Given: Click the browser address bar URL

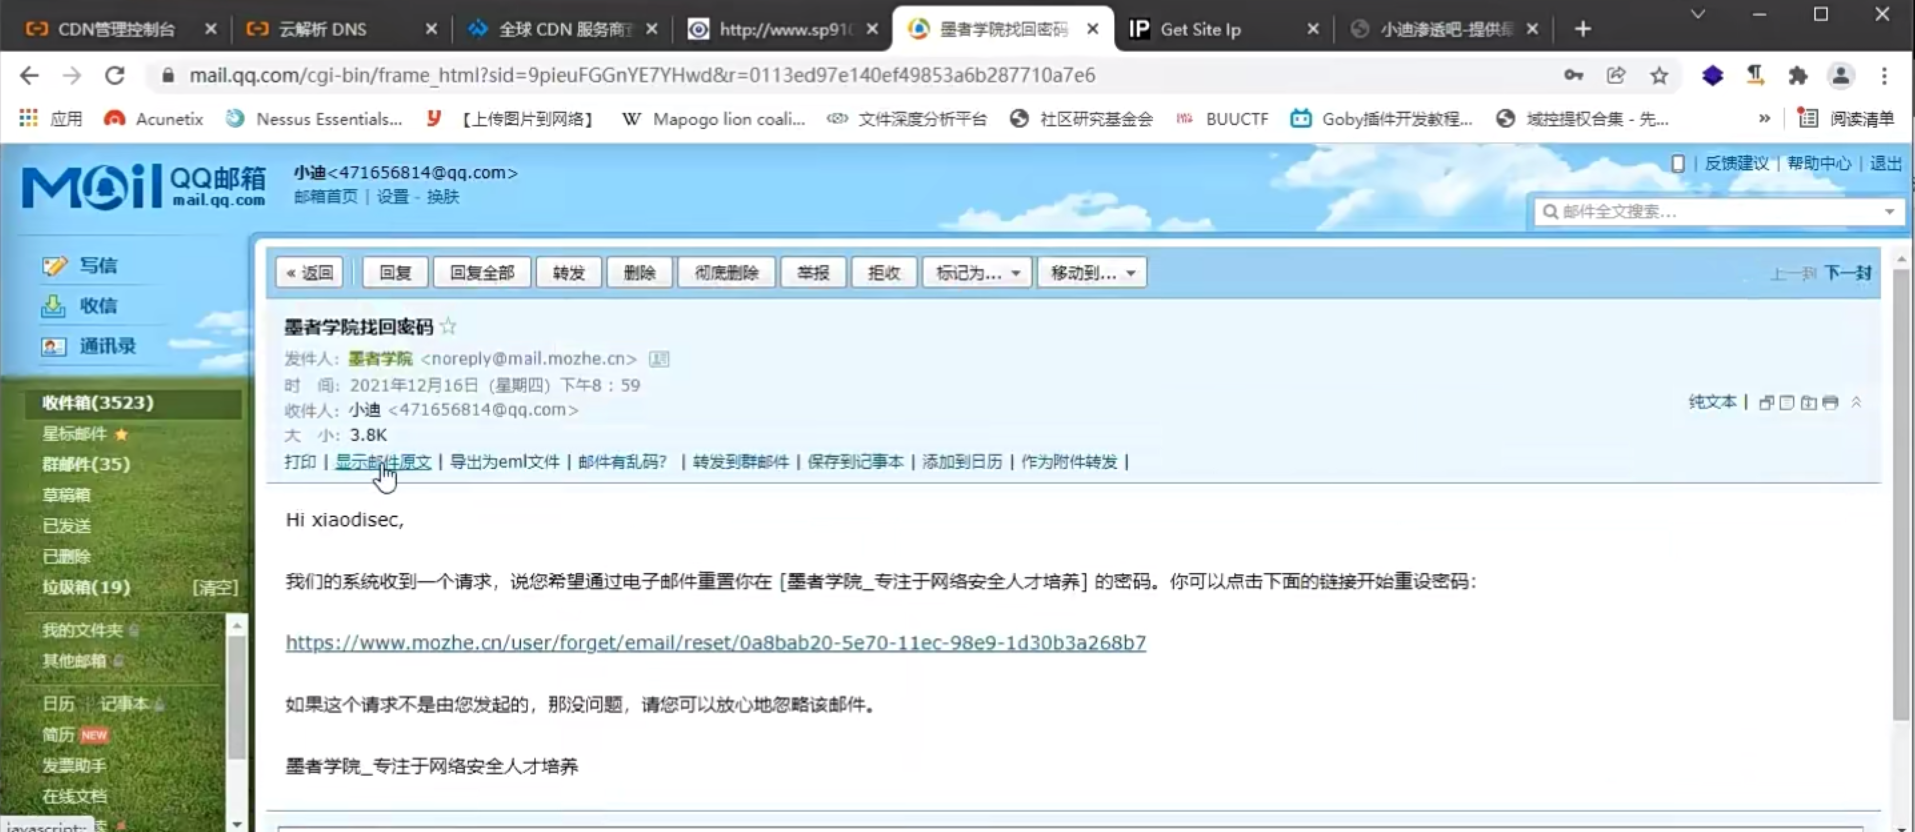Looking at the screenshot, I should tap(642, 75).
